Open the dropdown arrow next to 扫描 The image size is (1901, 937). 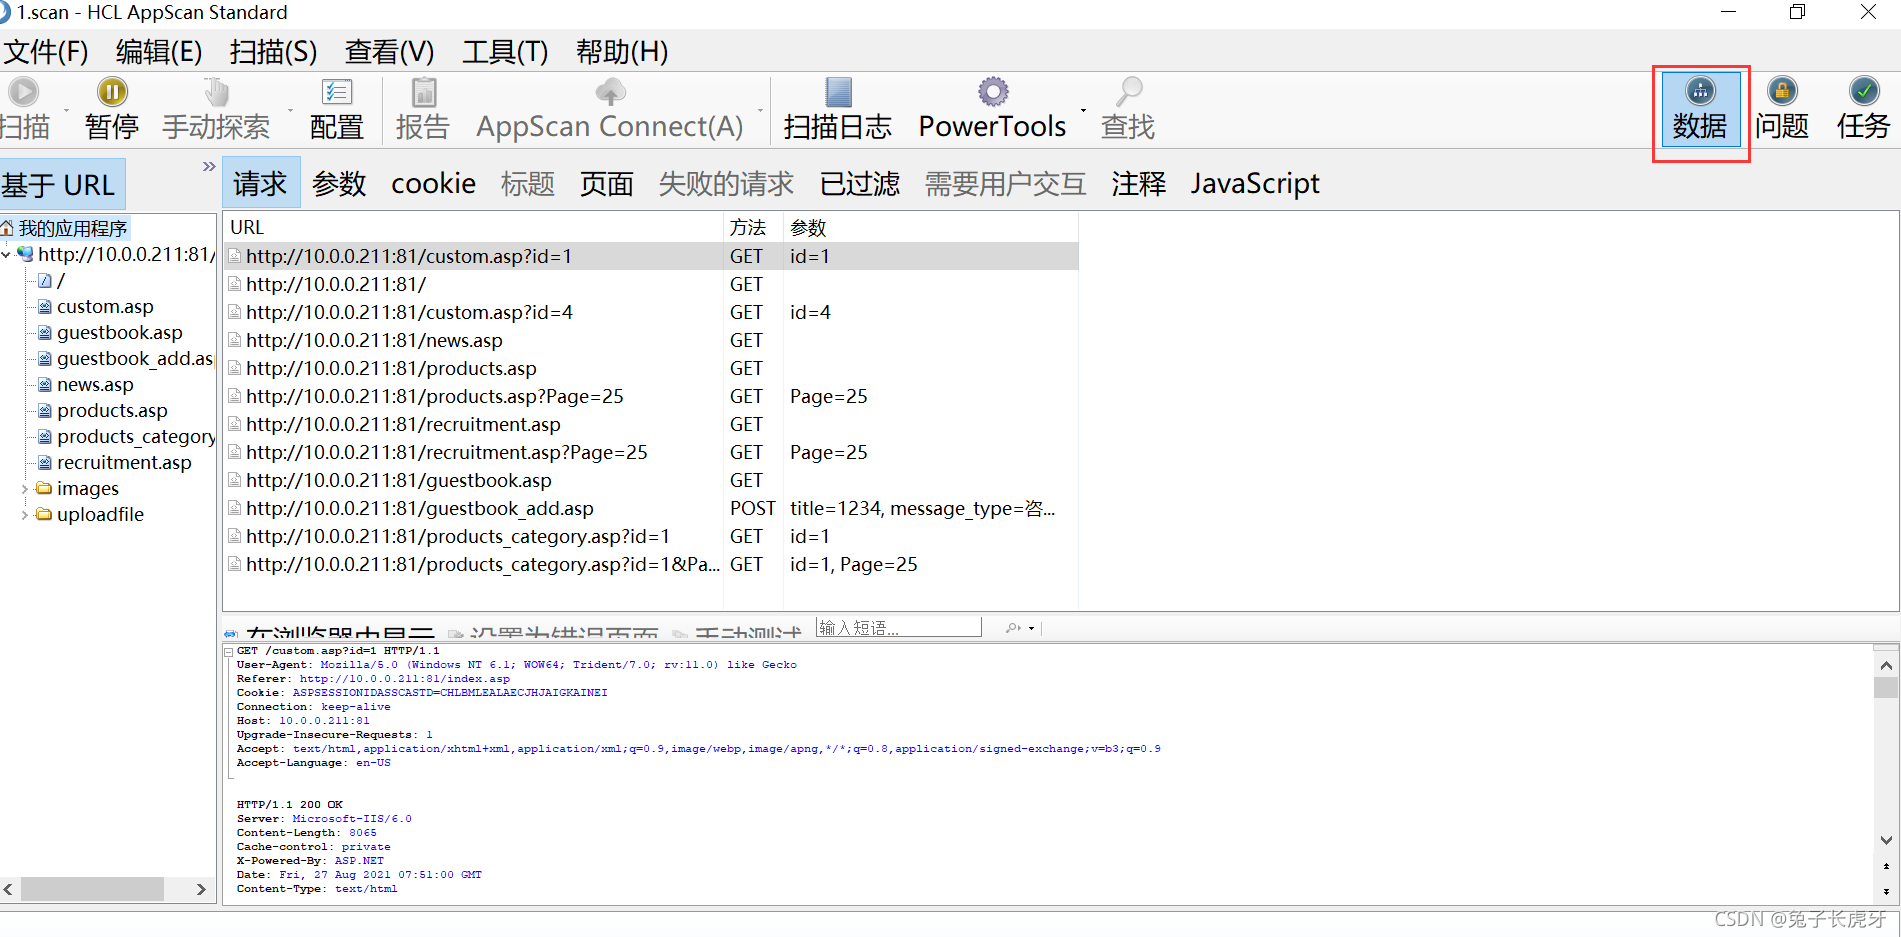click(x=67, y=110)
